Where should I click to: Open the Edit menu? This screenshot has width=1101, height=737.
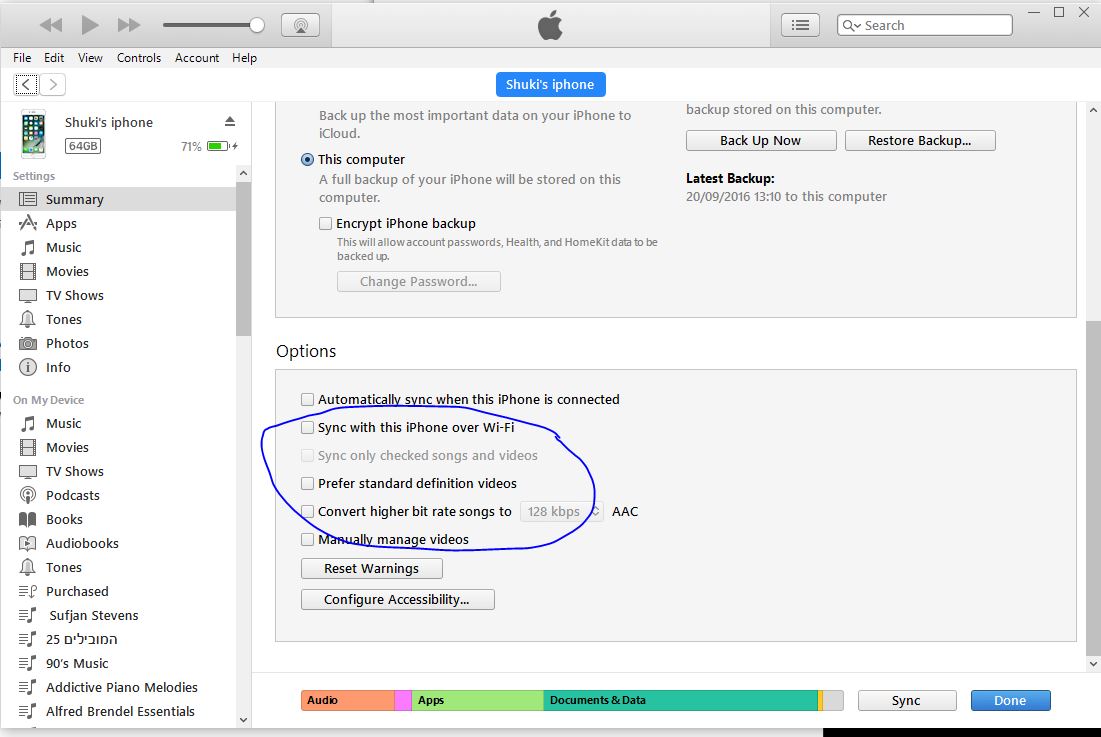pyautogui.click(x=54, y=58)
